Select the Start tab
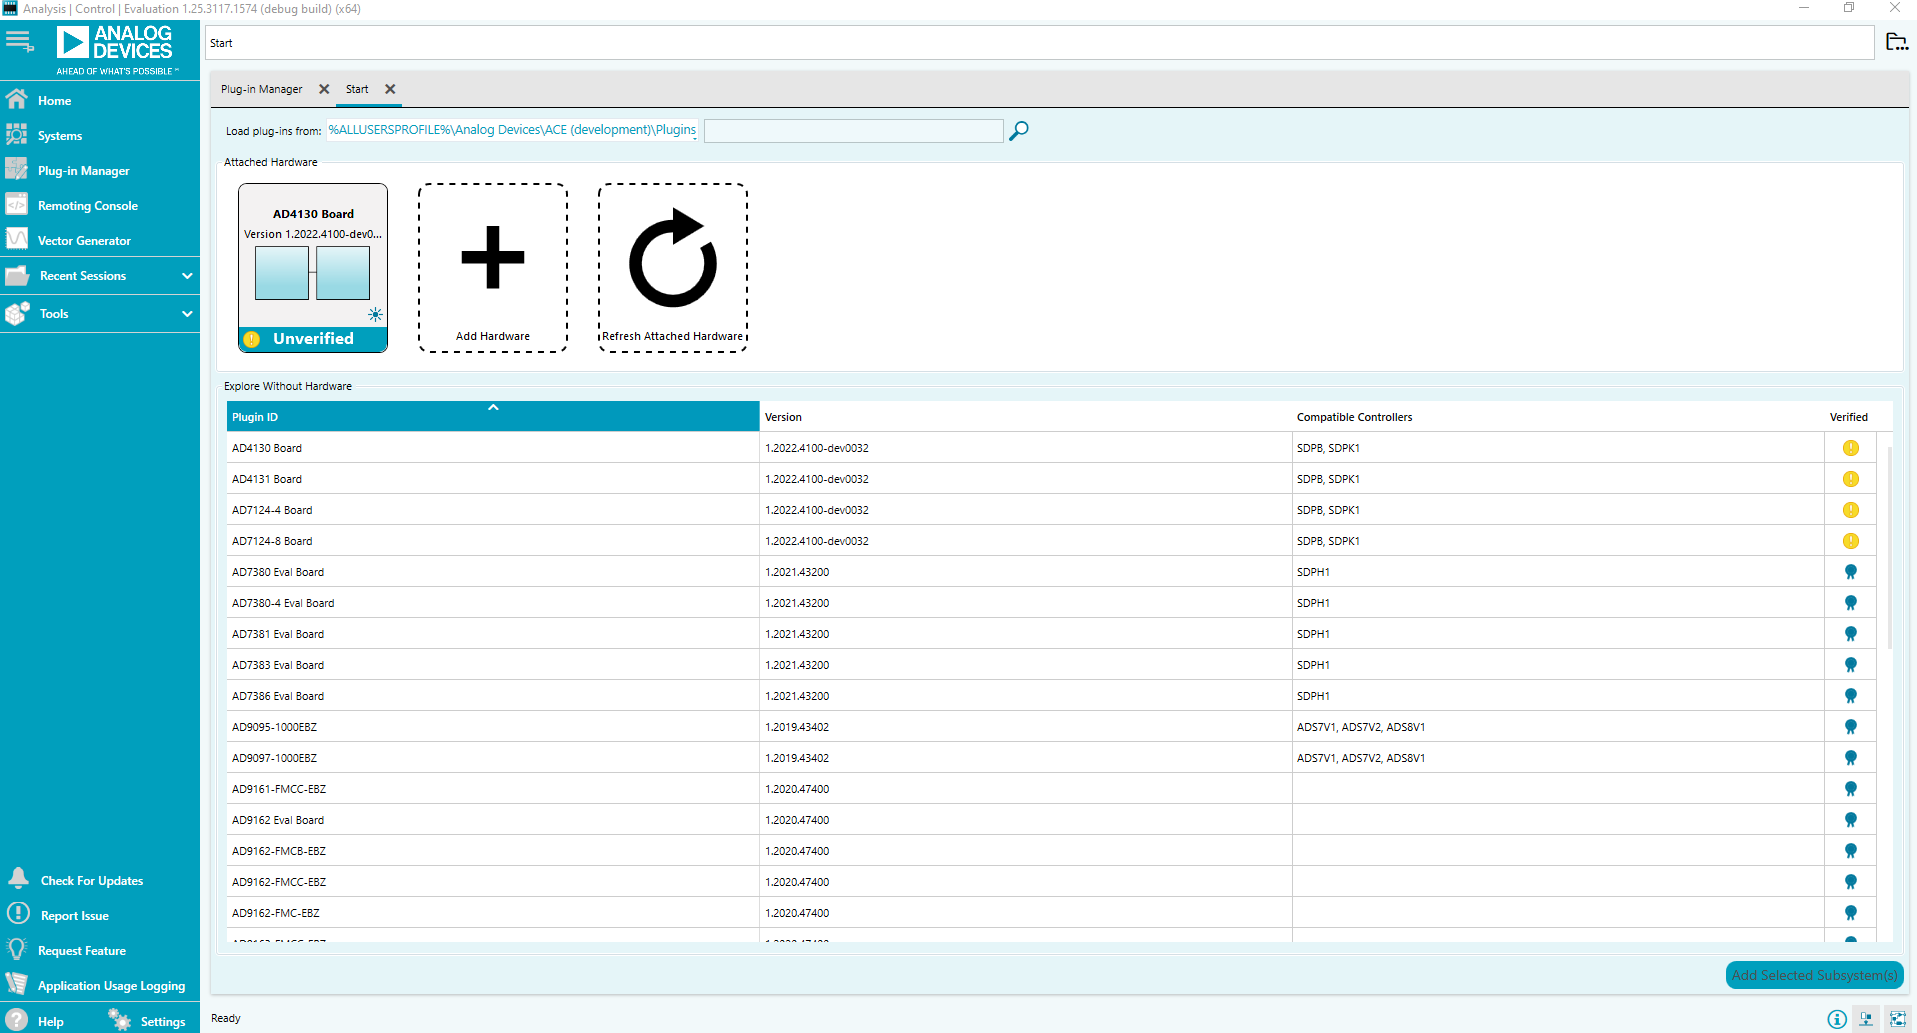1917x1033 pixels. click(357, 89)
